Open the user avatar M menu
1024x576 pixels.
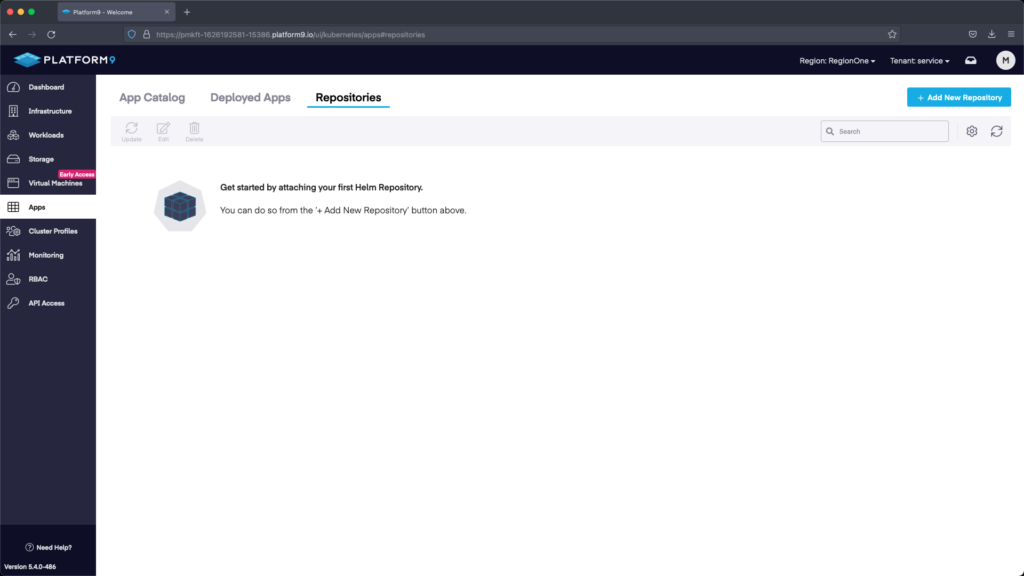point(1006,60)
